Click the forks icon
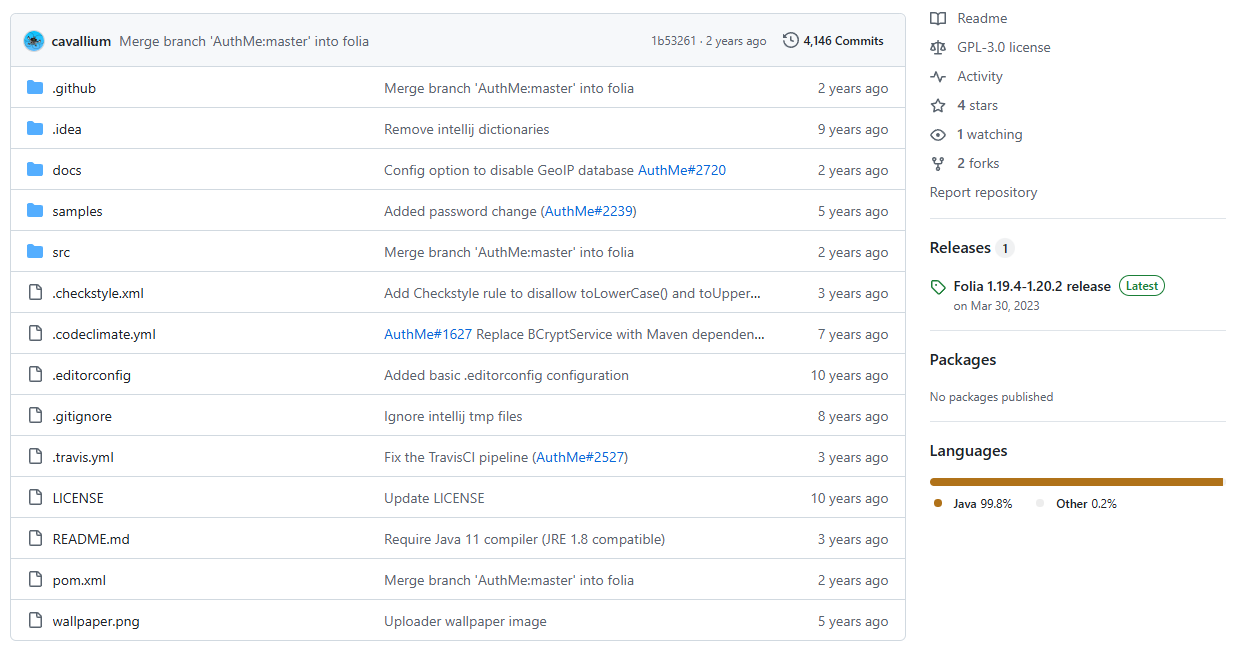1249x645 pixels. click(938, 163)
